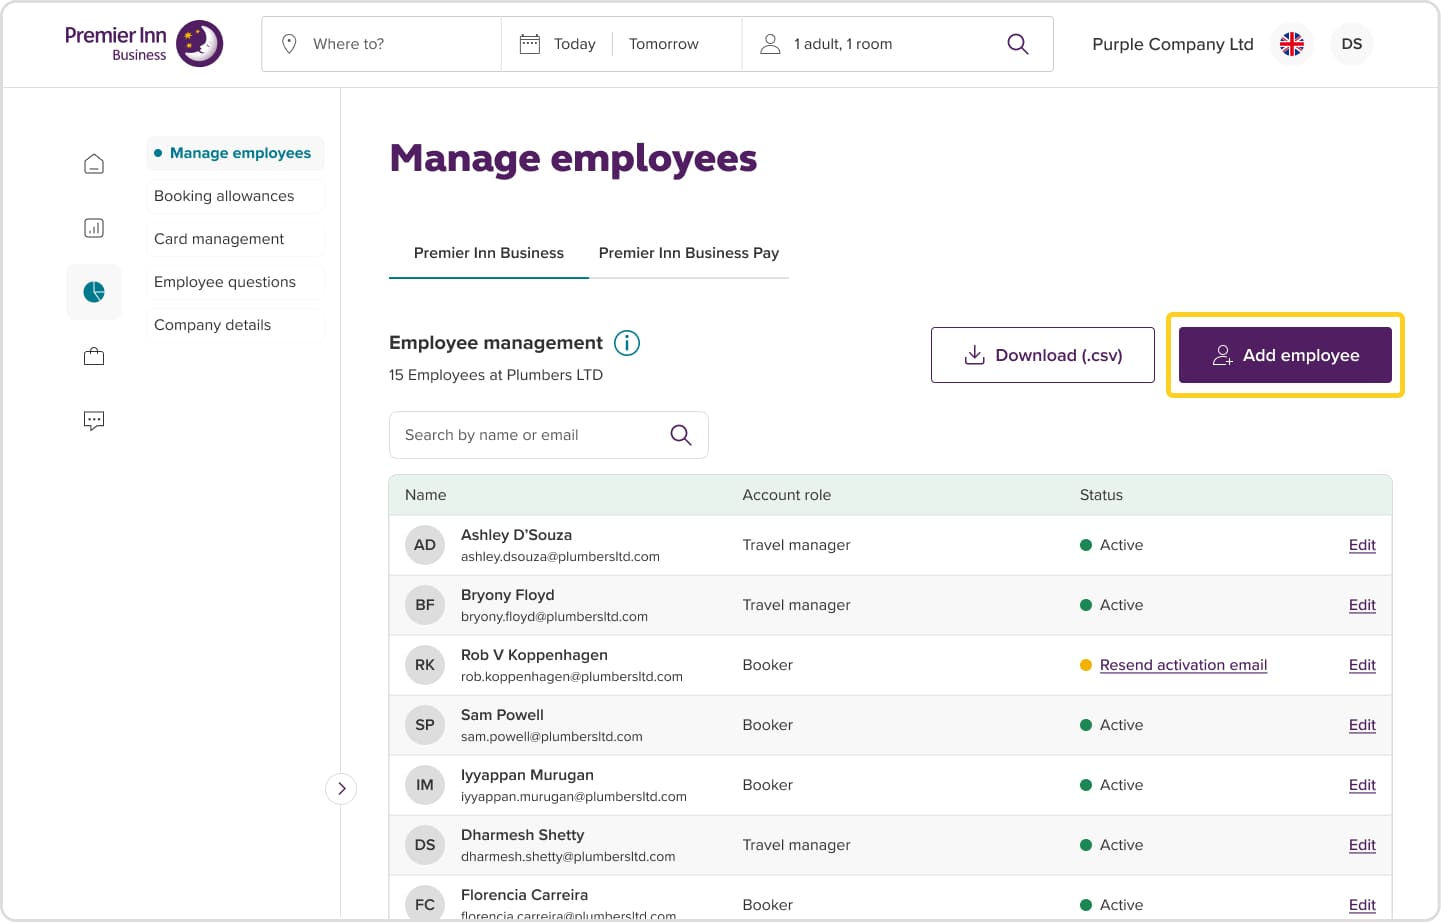Screen dimensions: 1441x922
Task: Click the header search magnifier icon
Action: (x=1018, y=44)
